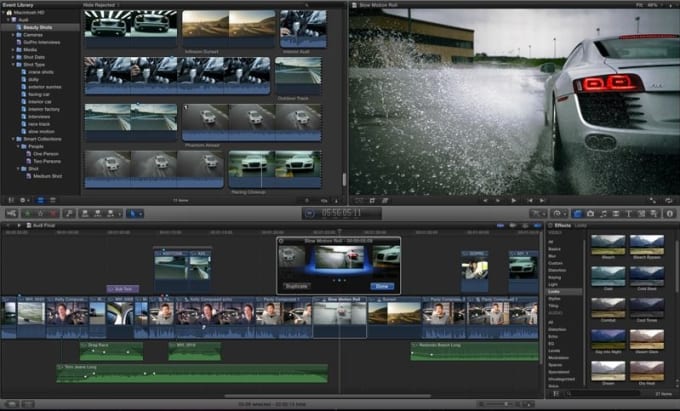The image size is (680, 411).
Task: Open Timeline Index button at bottom left
Action: (12, 404)
